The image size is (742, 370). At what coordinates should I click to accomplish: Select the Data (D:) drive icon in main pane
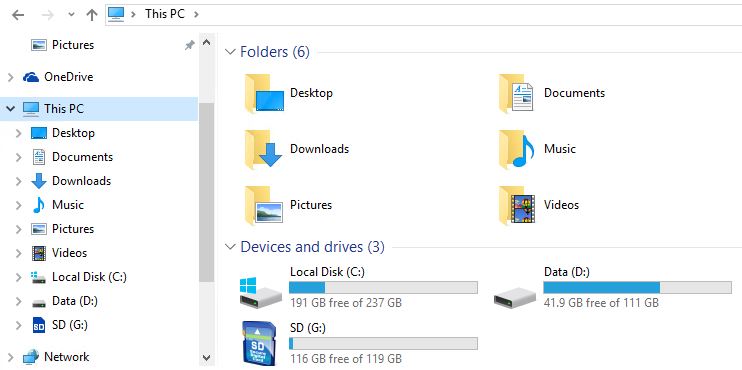click(x=514, y=298)
